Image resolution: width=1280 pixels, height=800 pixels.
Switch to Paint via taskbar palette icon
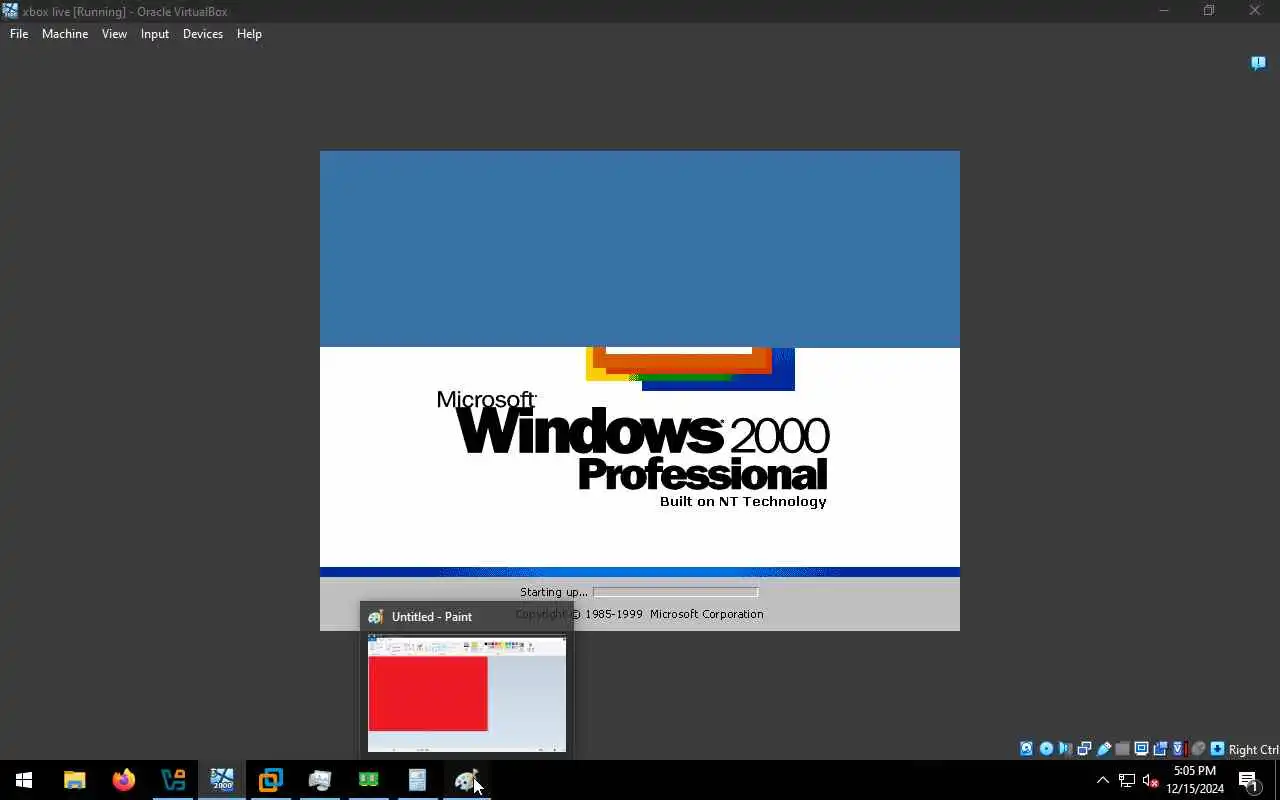point(467,780)
